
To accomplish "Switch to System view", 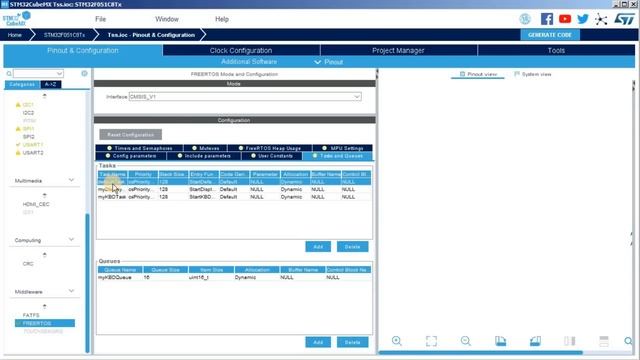I will [533, 74].
